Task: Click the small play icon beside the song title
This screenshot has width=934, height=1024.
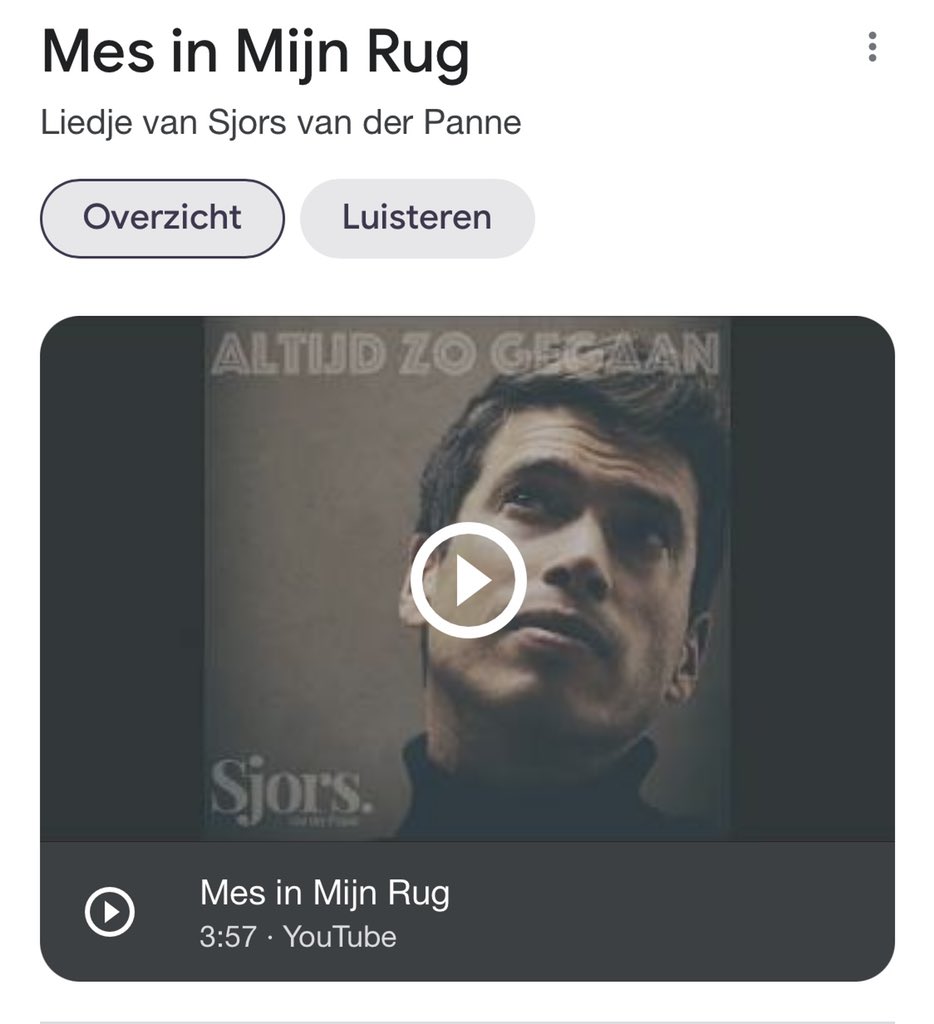Action: pos(109,911)
